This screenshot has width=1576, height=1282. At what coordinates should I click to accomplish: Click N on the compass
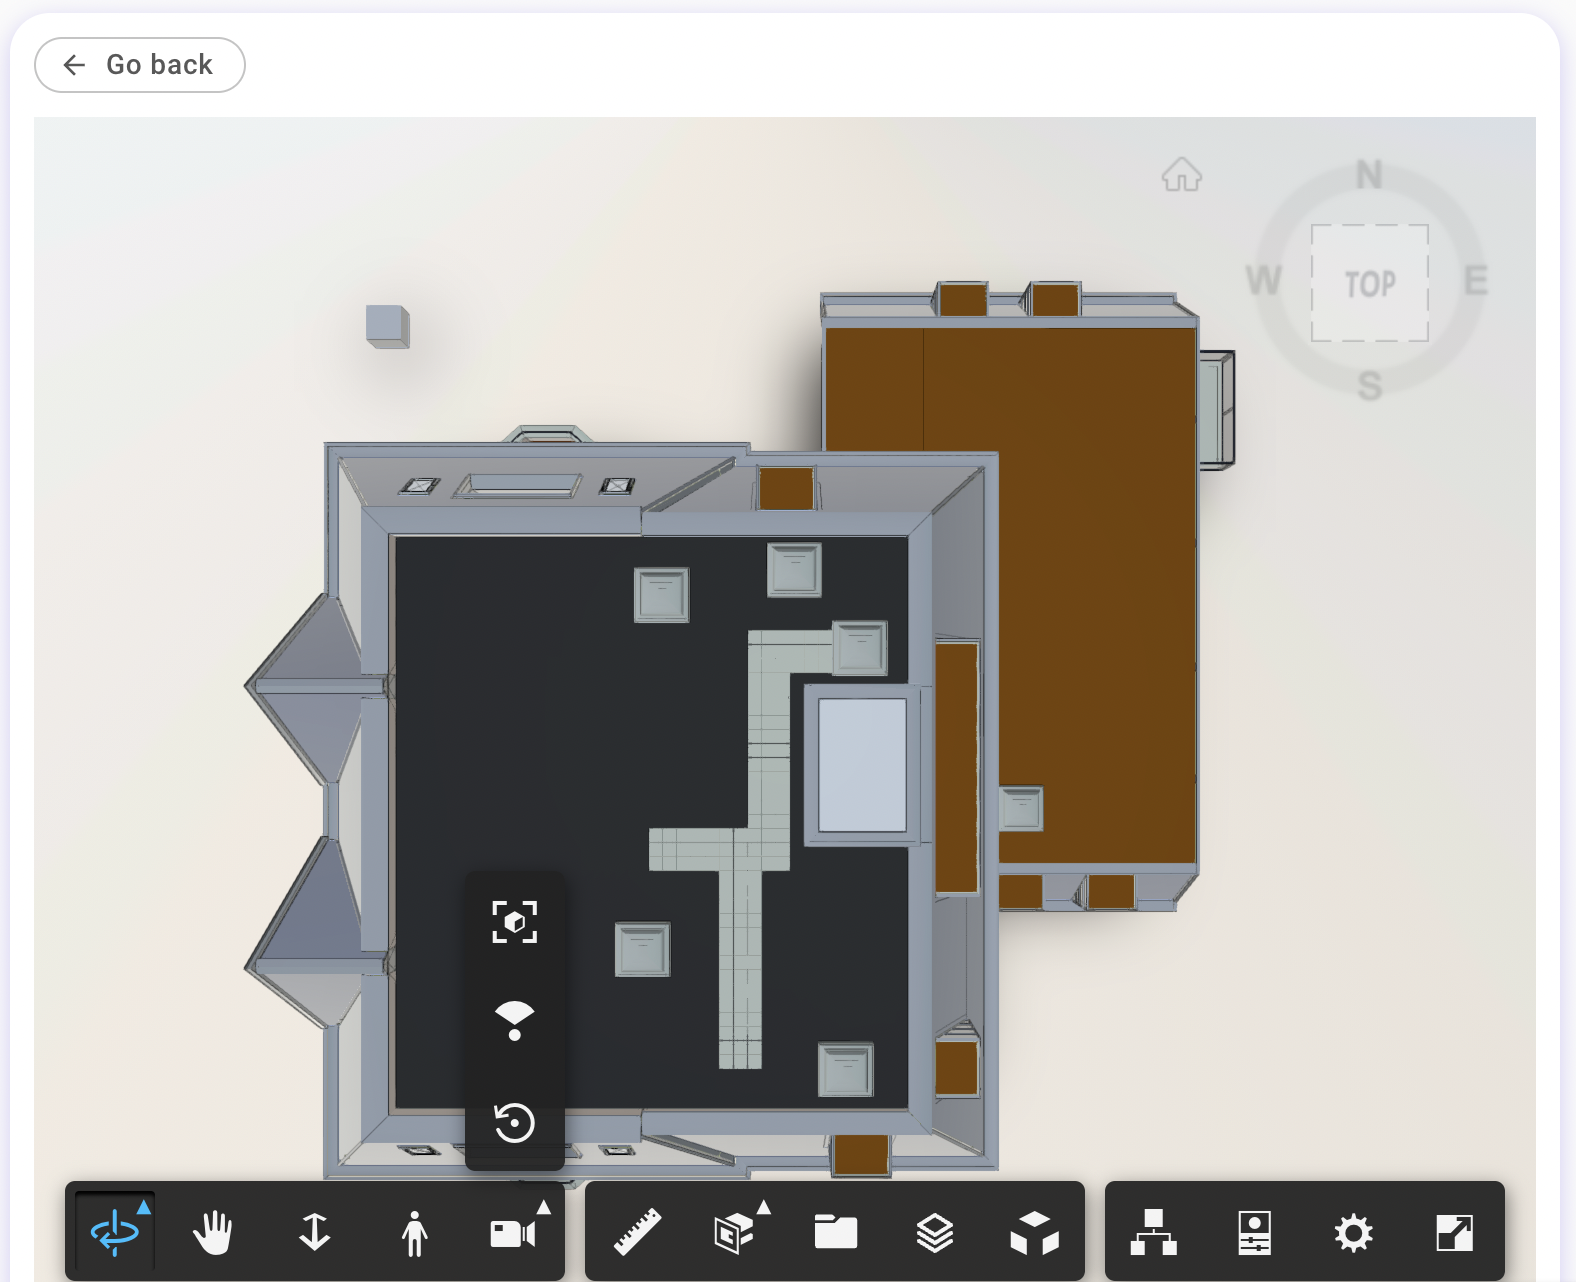point(1370,175)
